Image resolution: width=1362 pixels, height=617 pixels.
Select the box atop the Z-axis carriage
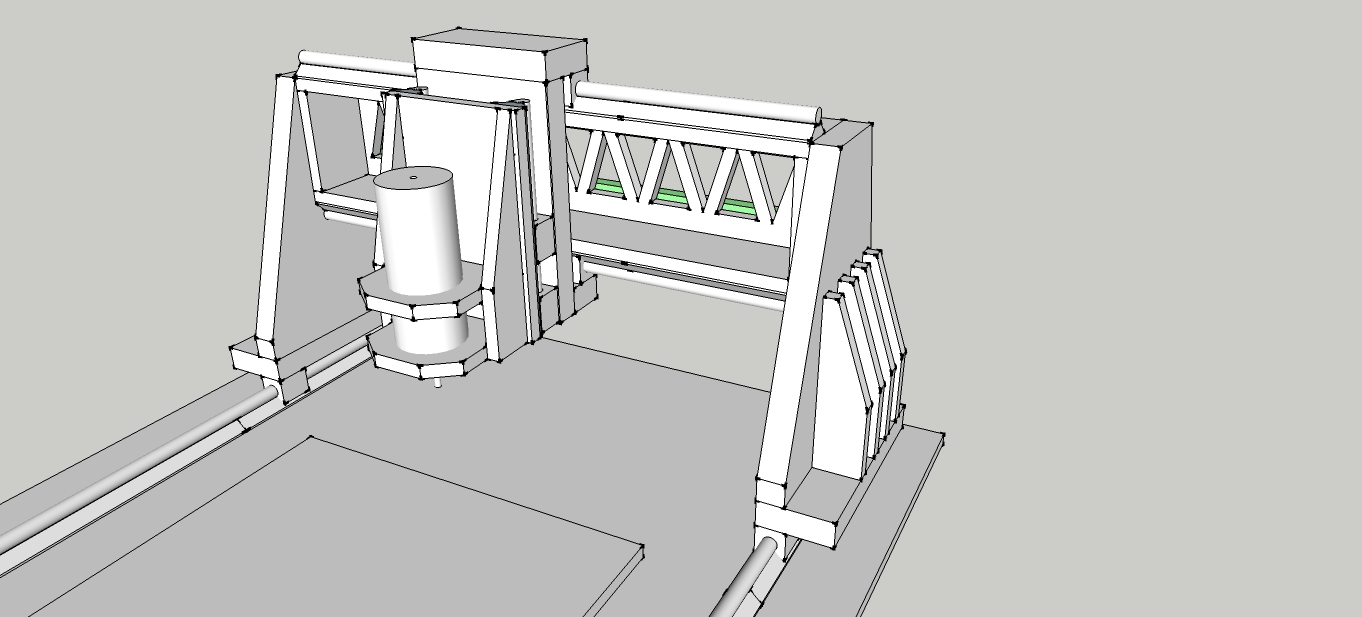499,55
